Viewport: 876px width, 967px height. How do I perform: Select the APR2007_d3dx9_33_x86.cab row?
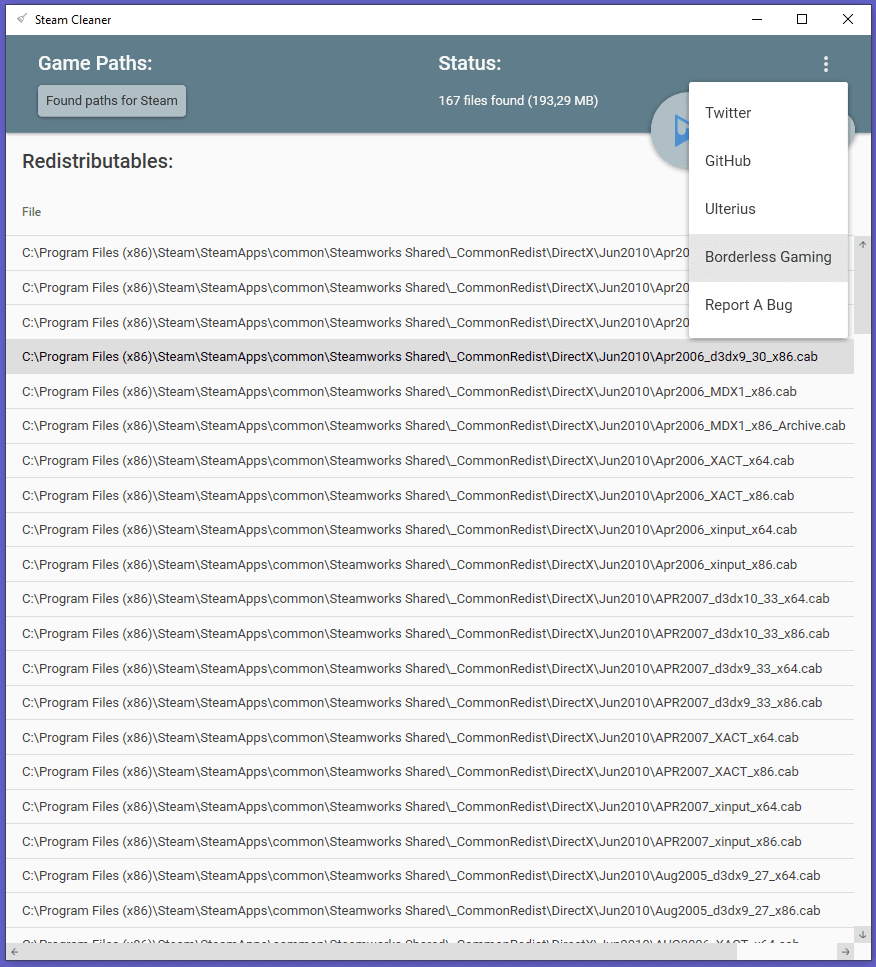(x=430, y=702)
